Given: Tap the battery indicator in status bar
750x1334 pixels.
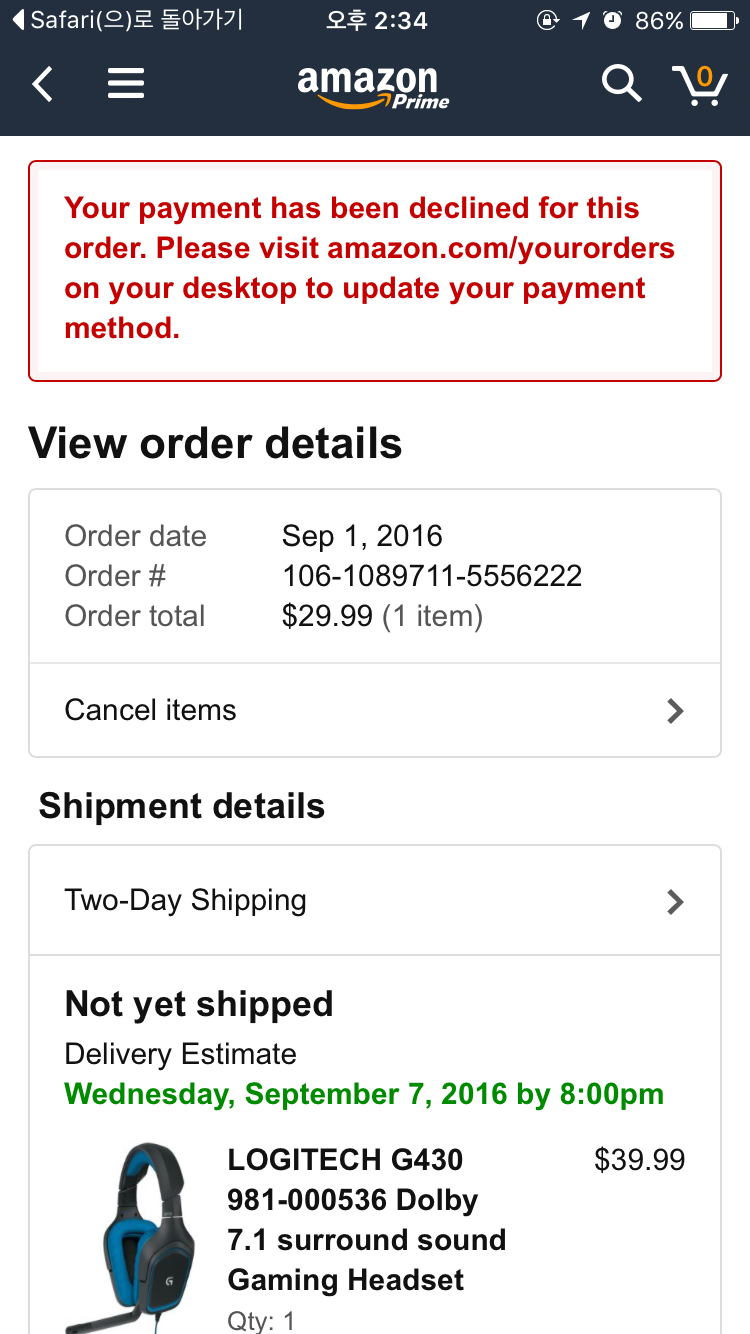Looking at the screenshot, I should (714, 20).
